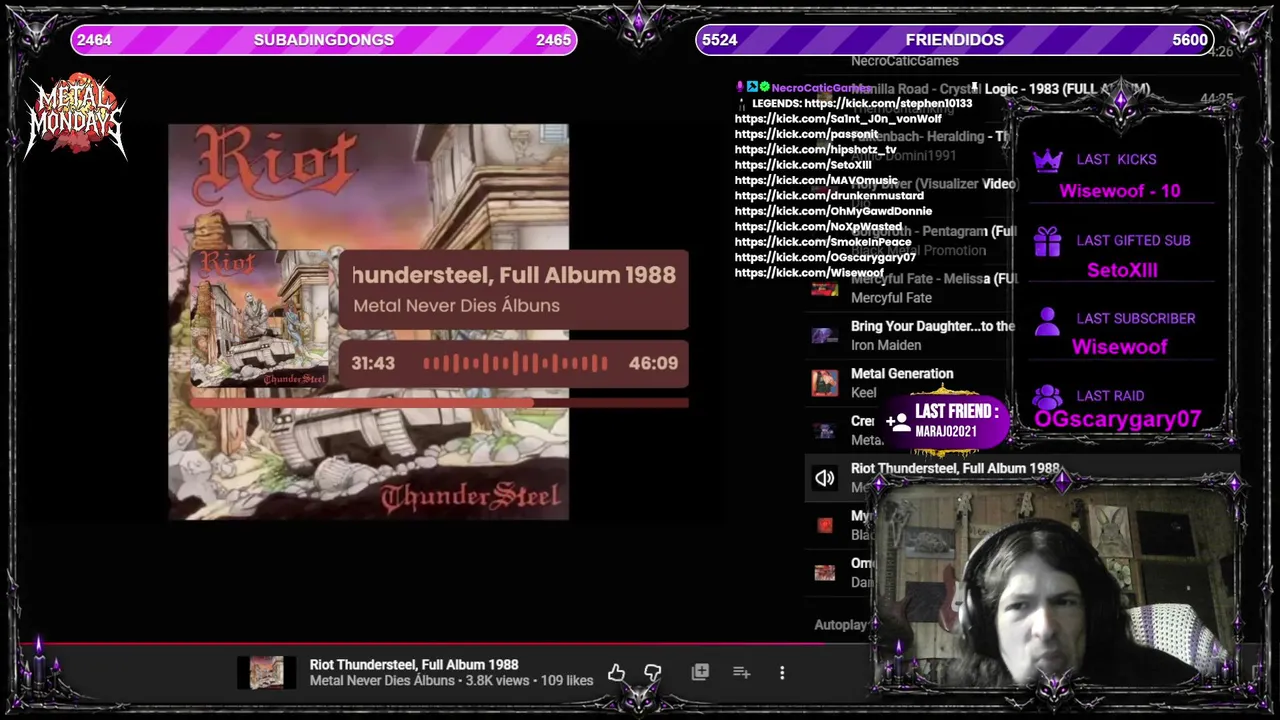The image size is (1280, 720).
Task: Click the Autoplay label below the queue
Action: (841, 625)
